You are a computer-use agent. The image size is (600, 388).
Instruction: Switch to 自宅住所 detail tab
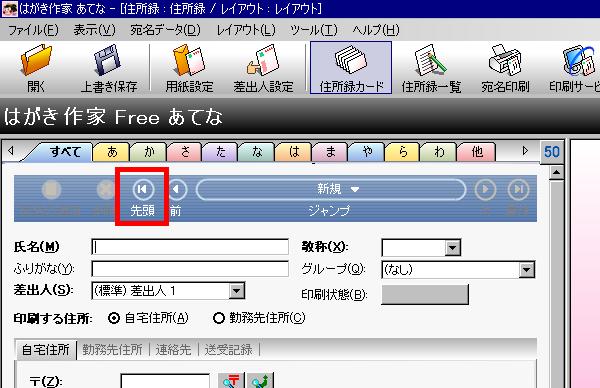click(x=46, y=349)
